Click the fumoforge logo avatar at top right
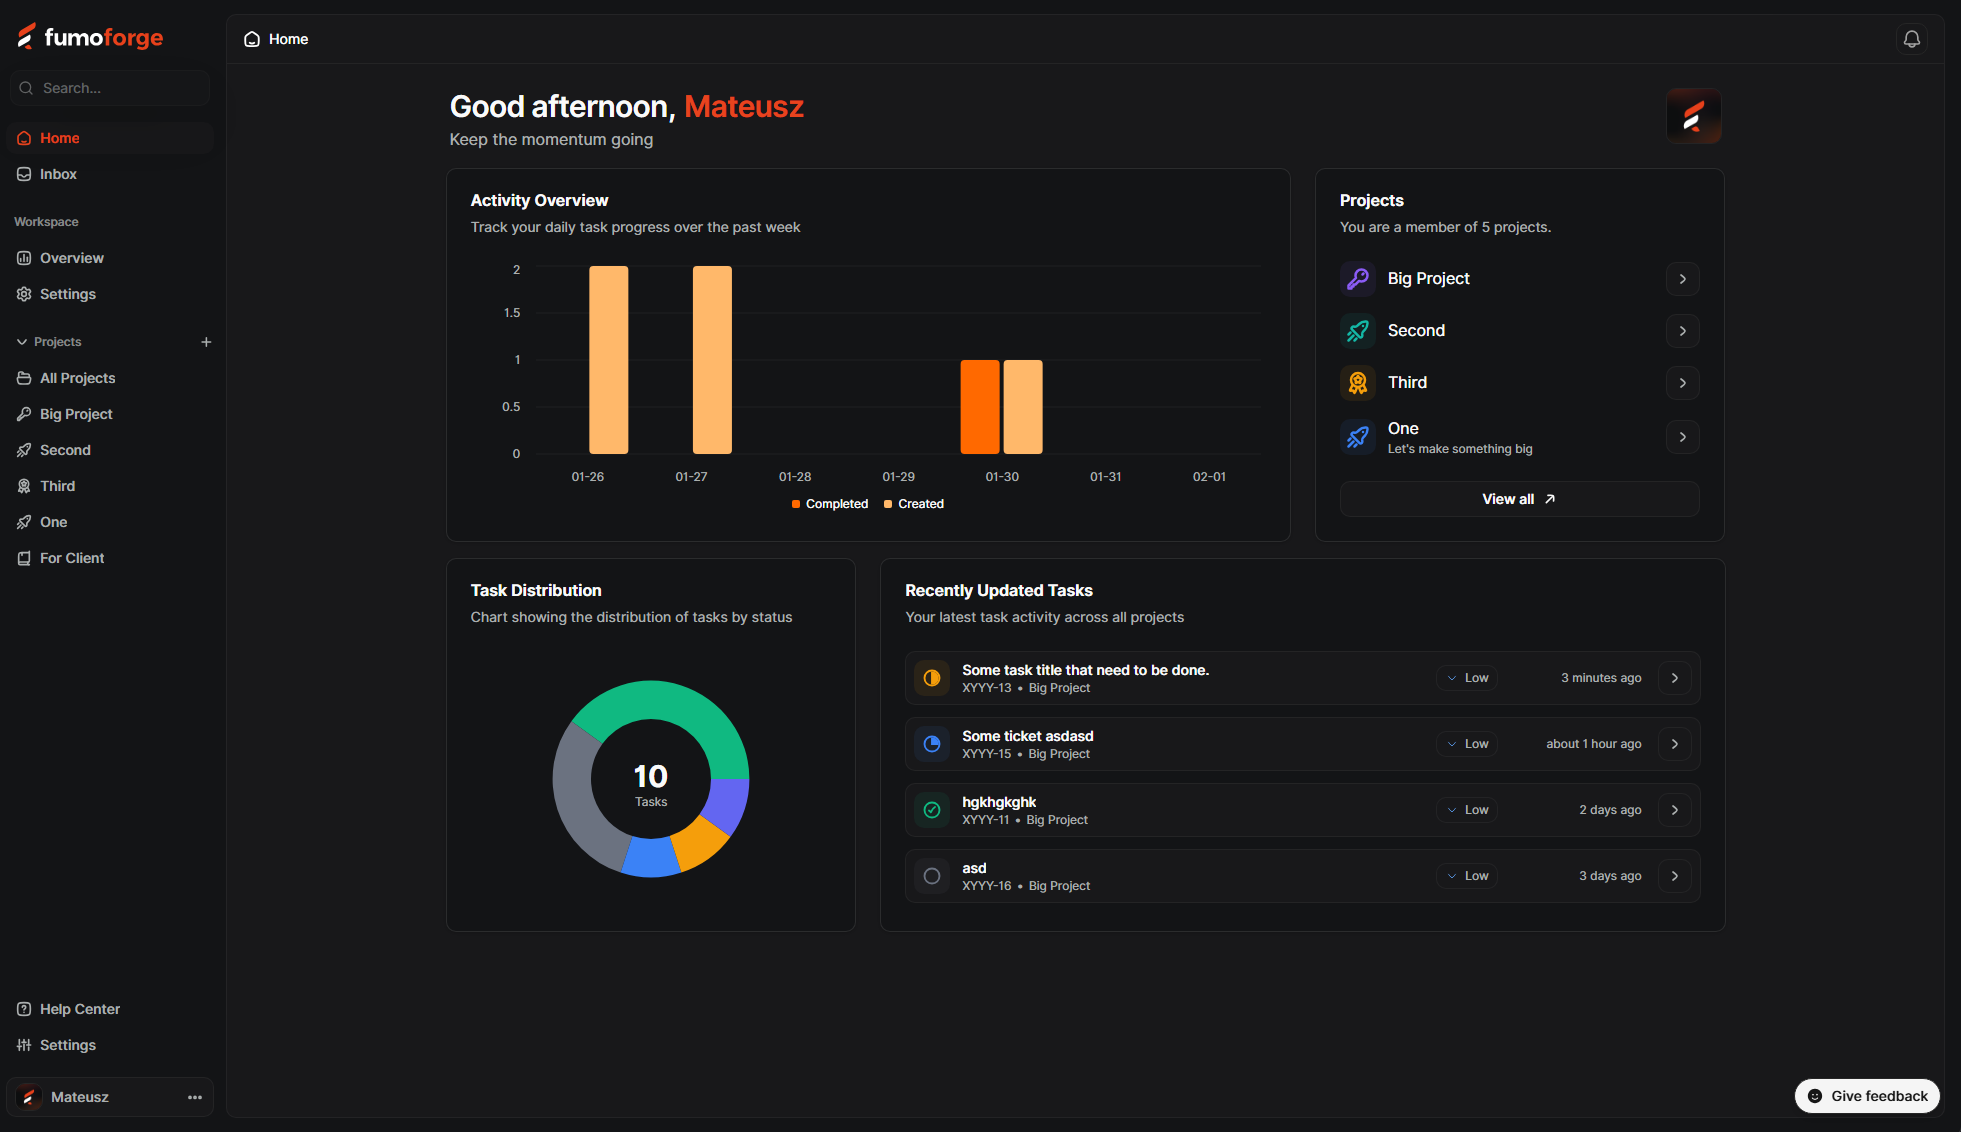This screenshot has width=1961, height=1132. [1693, 117]
